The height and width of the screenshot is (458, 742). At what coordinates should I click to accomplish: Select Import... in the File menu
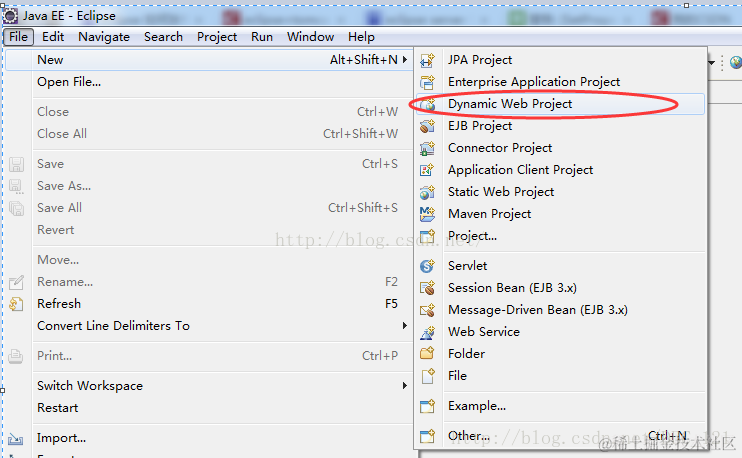[x=208, y=438]
